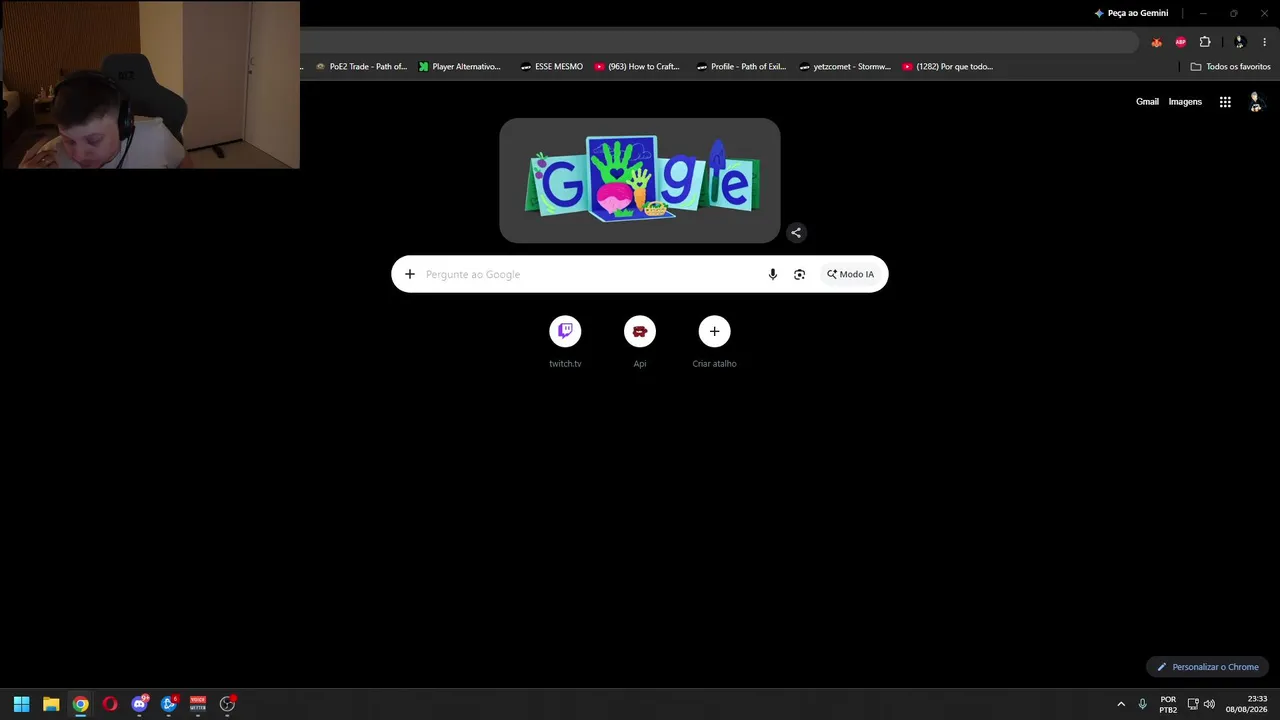Open network status in the system tray
Screen dimensions: 1280x720
(1193, 704)
